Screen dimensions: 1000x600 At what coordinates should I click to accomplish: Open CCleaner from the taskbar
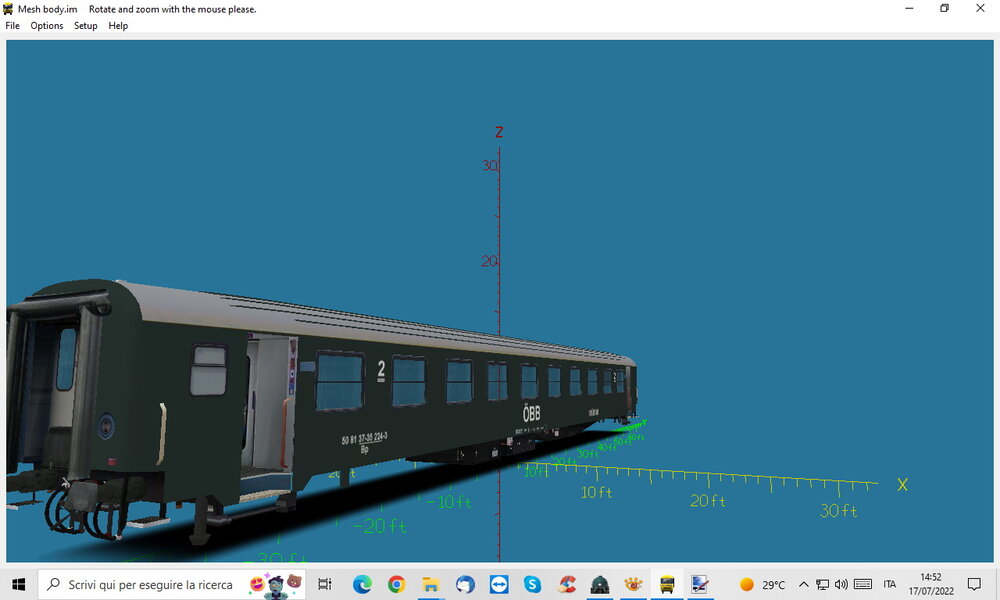[x=567, y=584]
